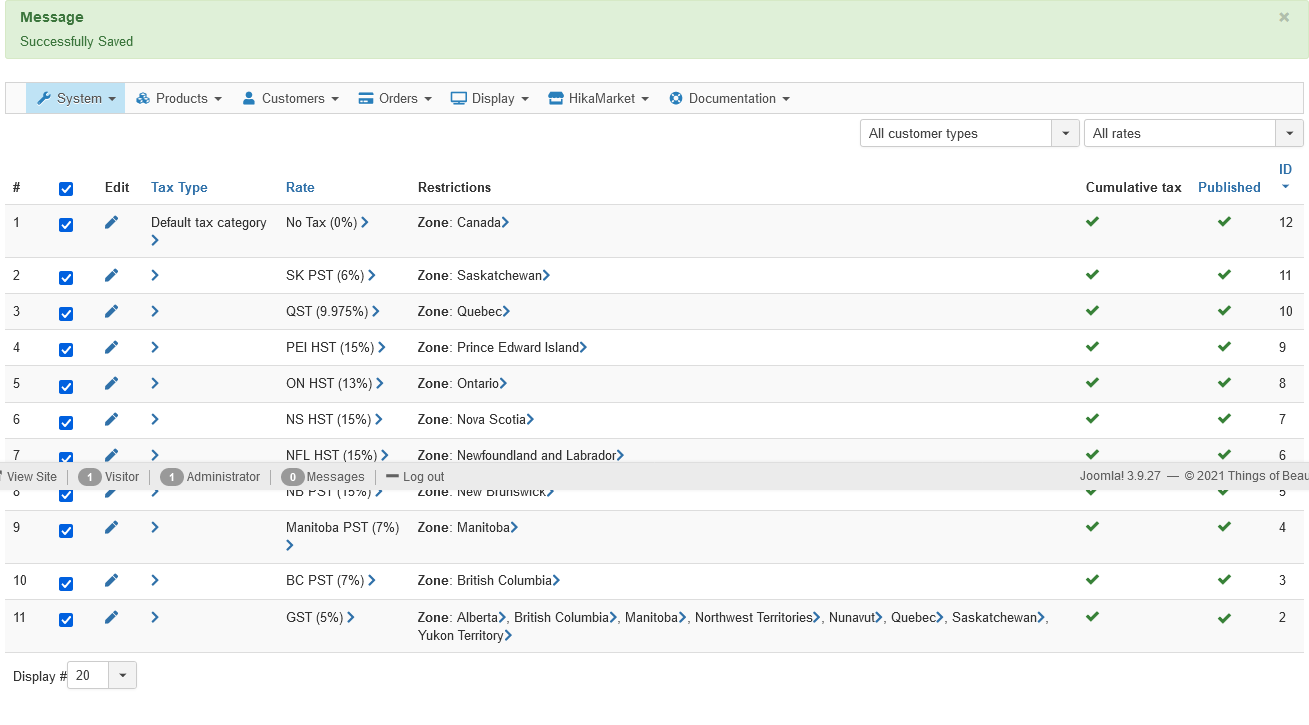Open edit pencil for PEI HST row
Viewport: 1309px width, 725px height.
point(111,347)
